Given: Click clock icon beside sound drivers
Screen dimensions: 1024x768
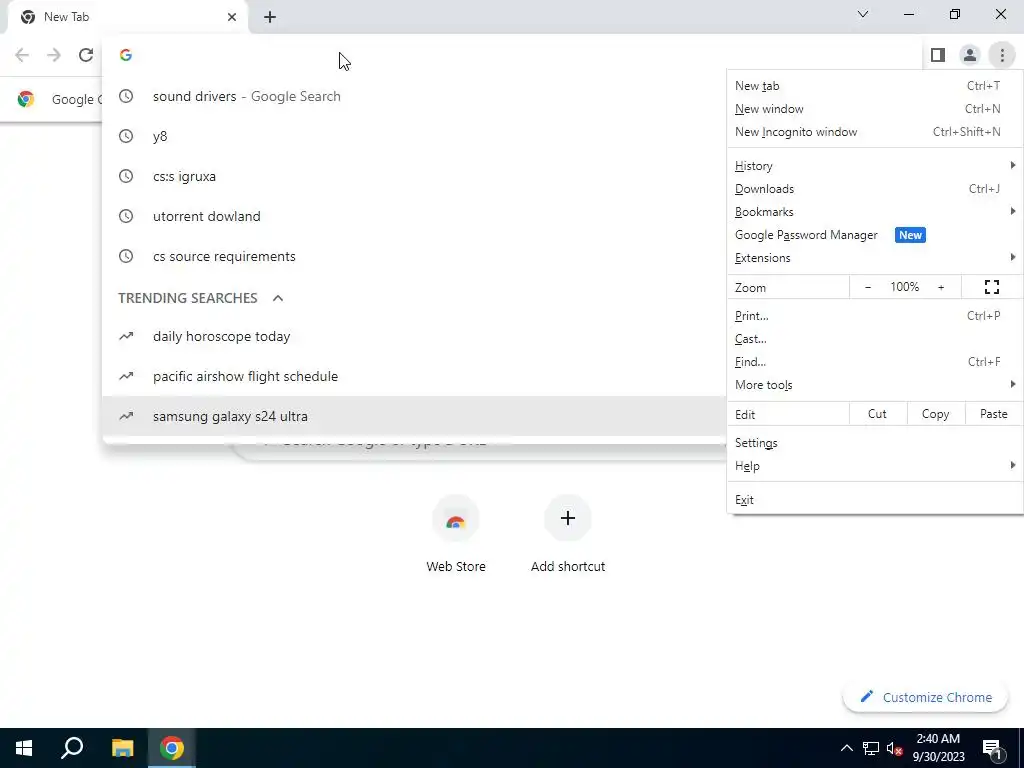Looking at the screenshot, I should (x=126, y=96).
